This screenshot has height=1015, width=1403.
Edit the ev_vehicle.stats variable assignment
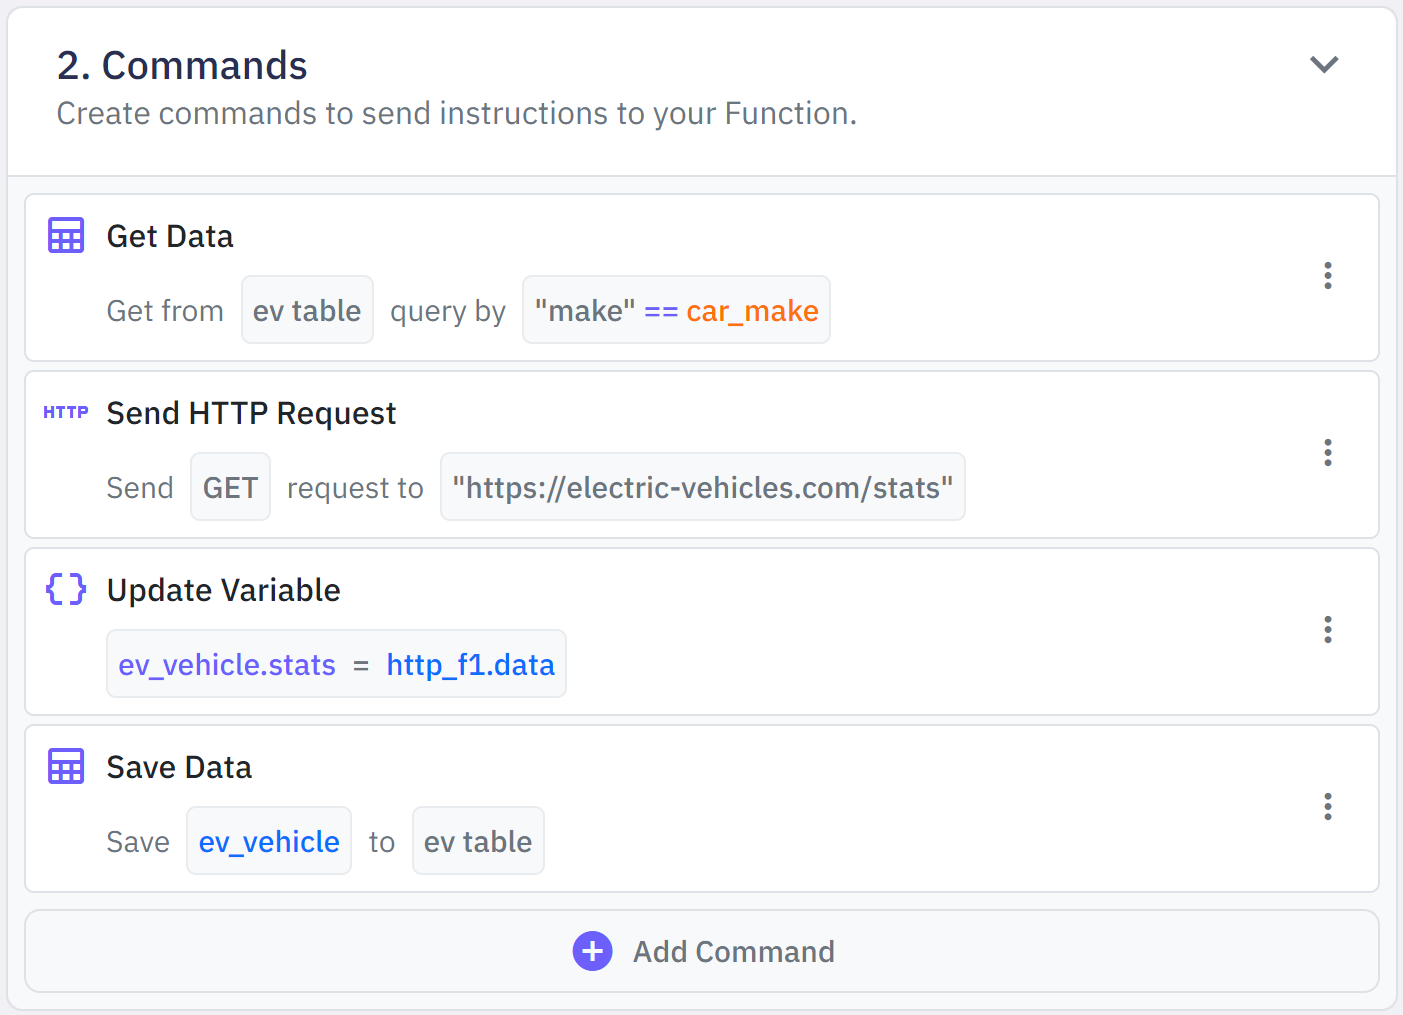(336, 664)
